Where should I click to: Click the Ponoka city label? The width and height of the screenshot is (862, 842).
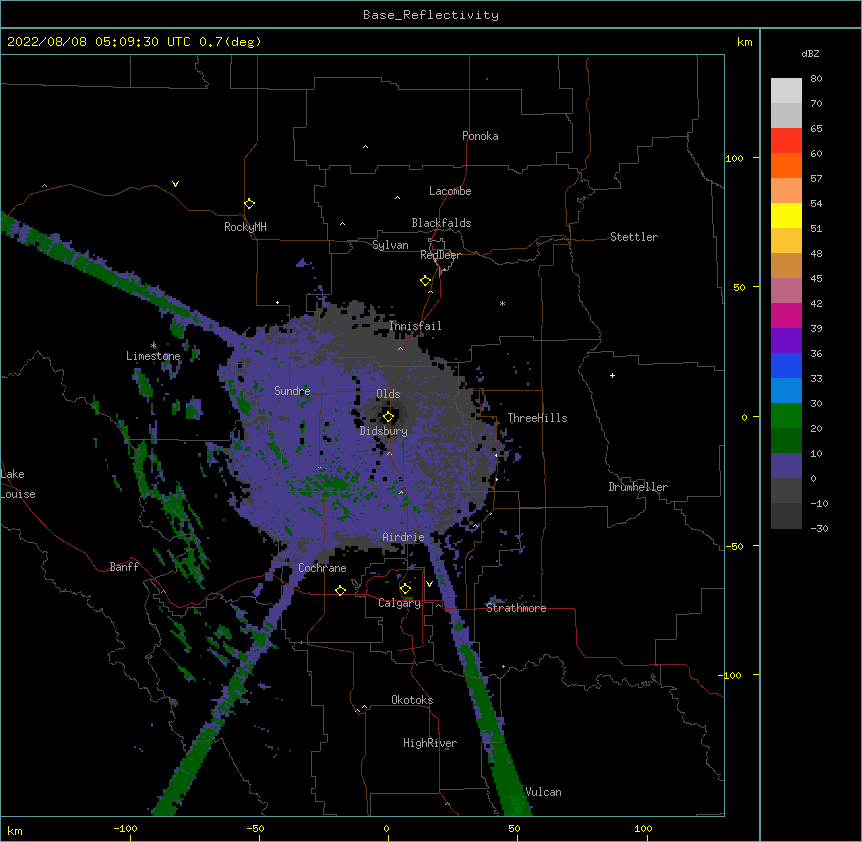pyautogui.click(x=480, y=136)
